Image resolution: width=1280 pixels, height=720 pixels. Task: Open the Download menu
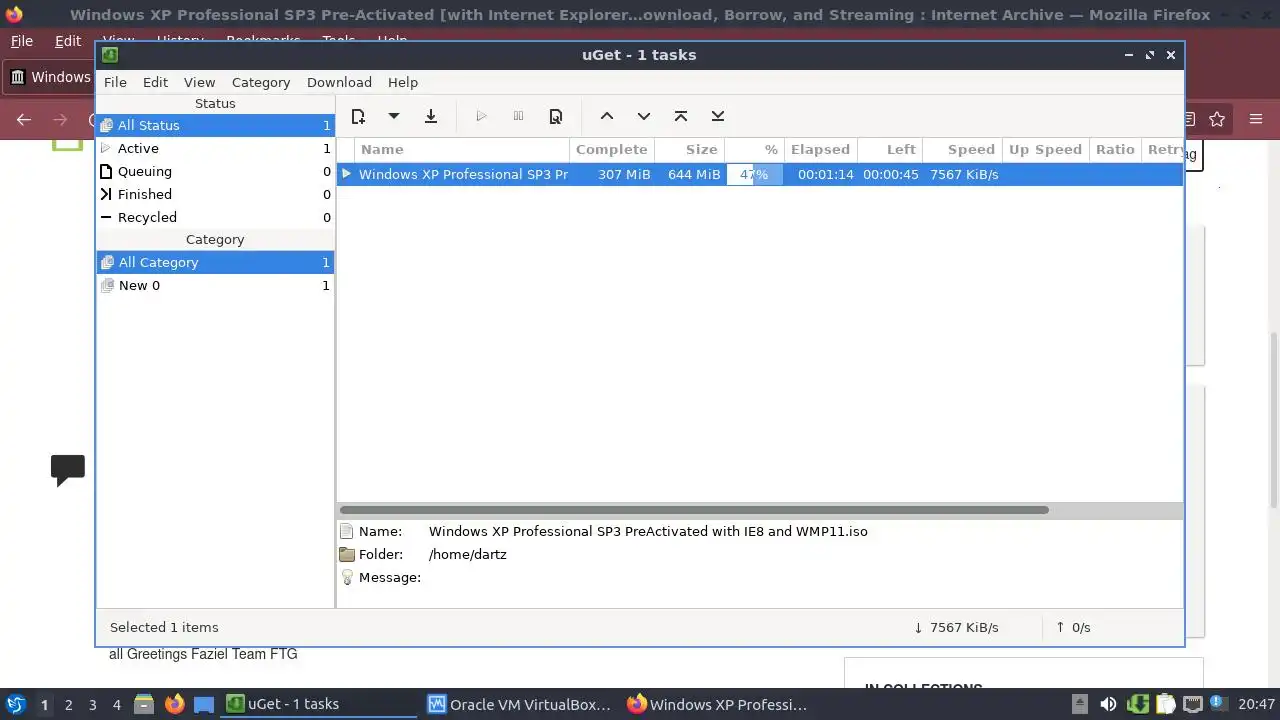(339, 82)
